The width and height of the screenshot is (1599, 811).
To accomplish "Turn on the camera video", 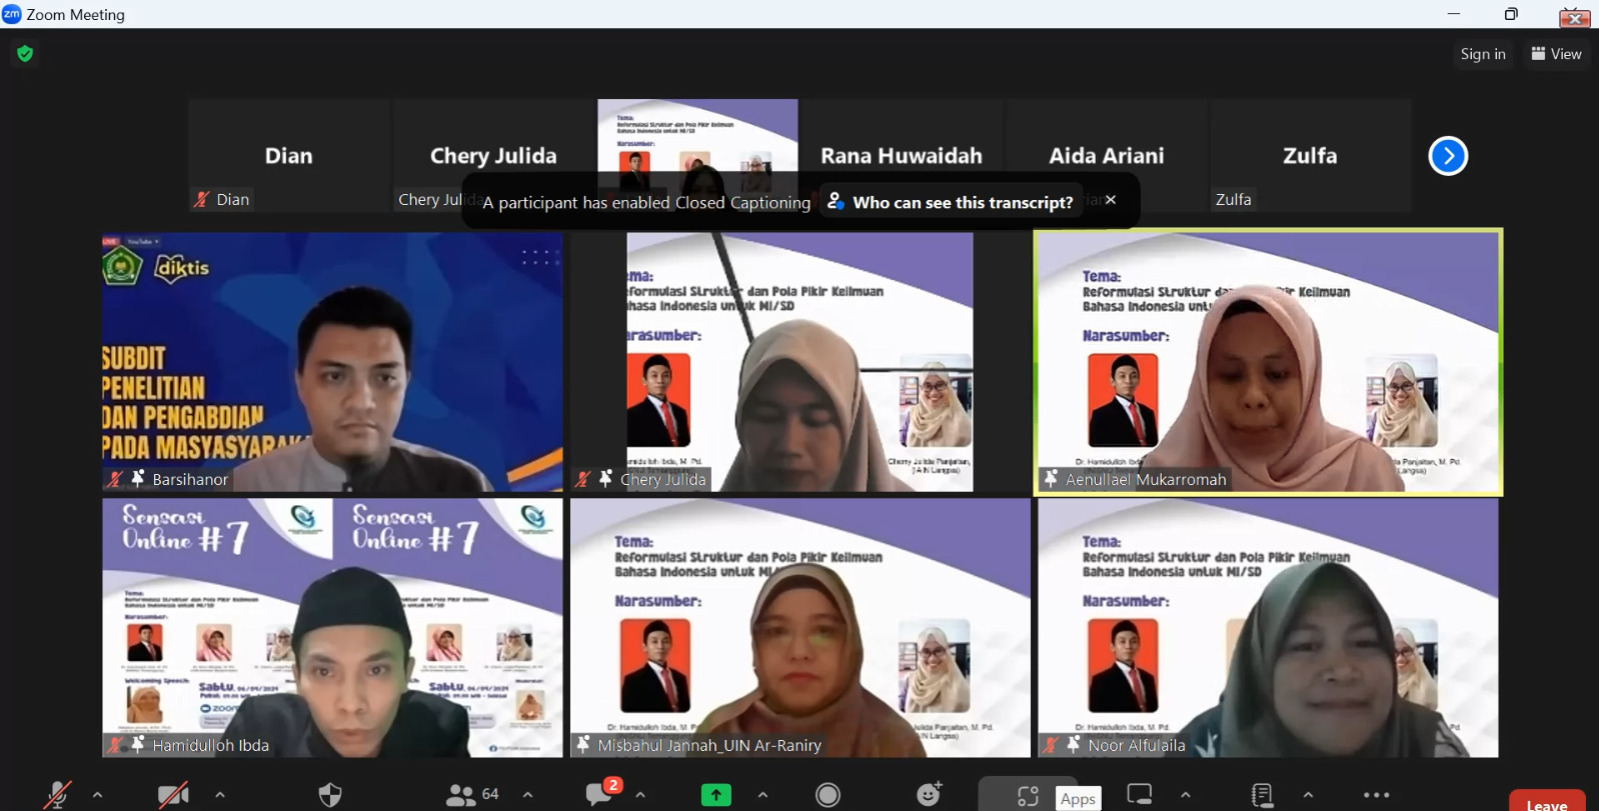I will tap(173, 795).
